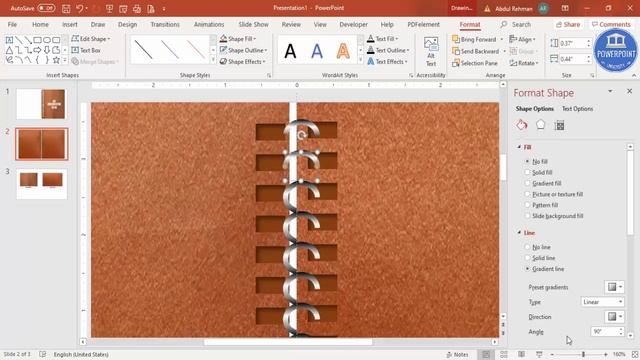Screen dimensions: 640x360
Task: Open the Selection Pane
Action: click(x=475, y=63)
